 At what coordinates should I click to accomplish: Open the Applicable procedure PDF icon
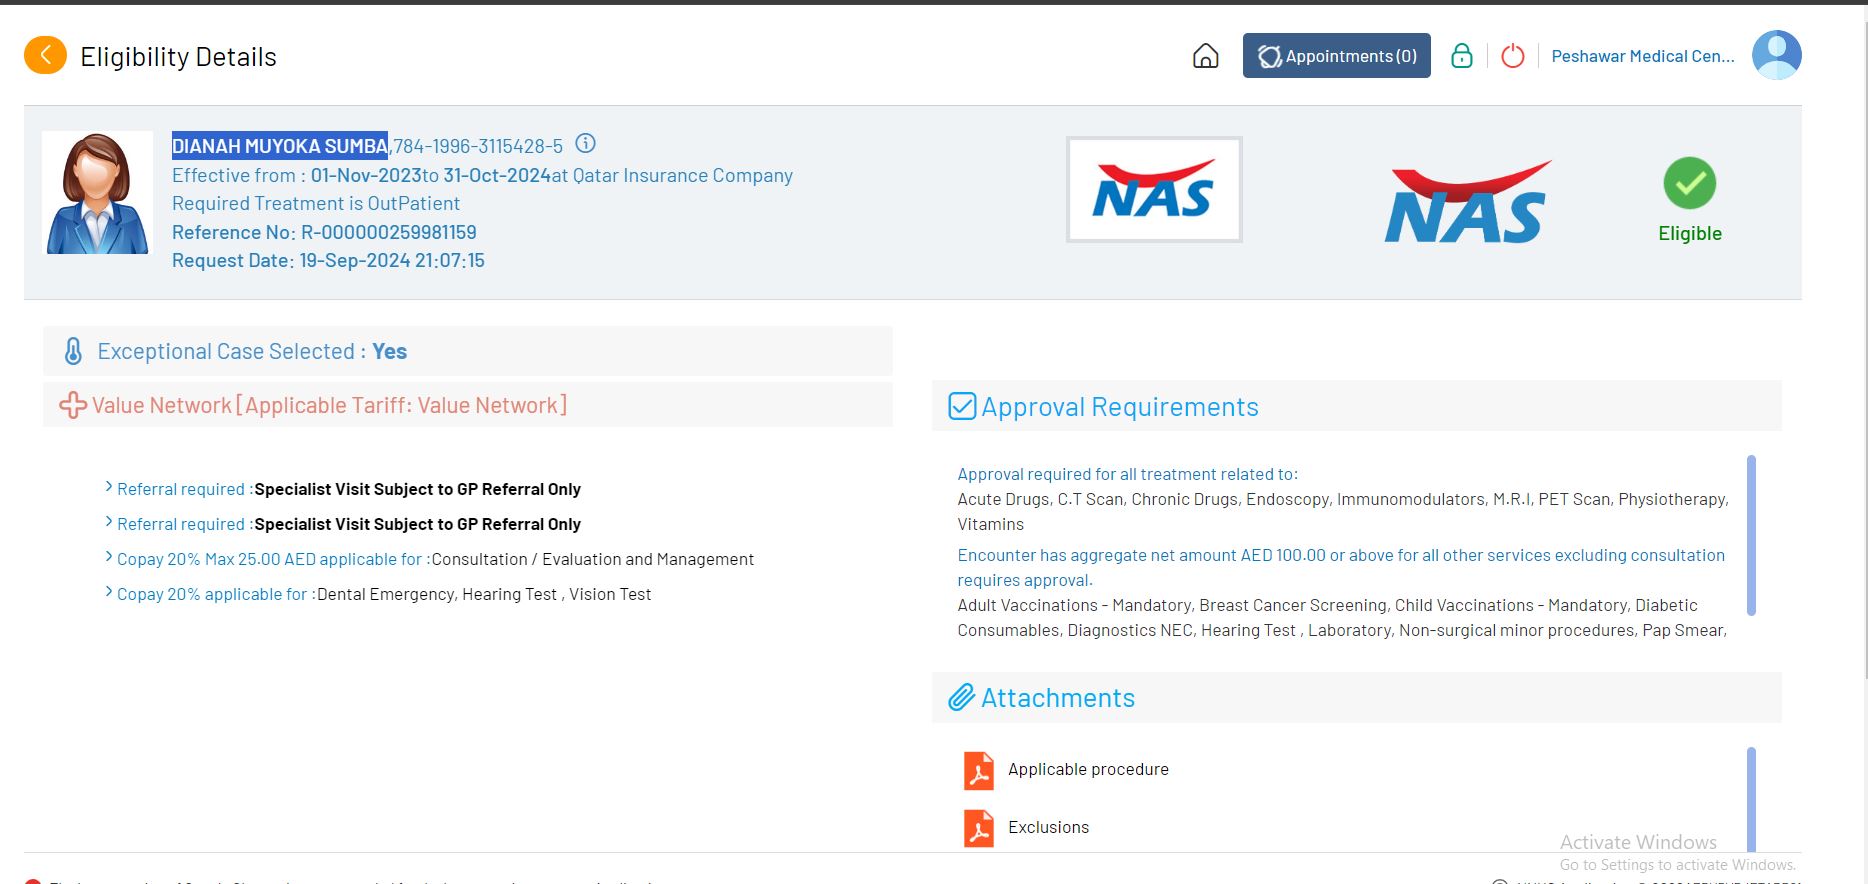(x=978, y=770)
